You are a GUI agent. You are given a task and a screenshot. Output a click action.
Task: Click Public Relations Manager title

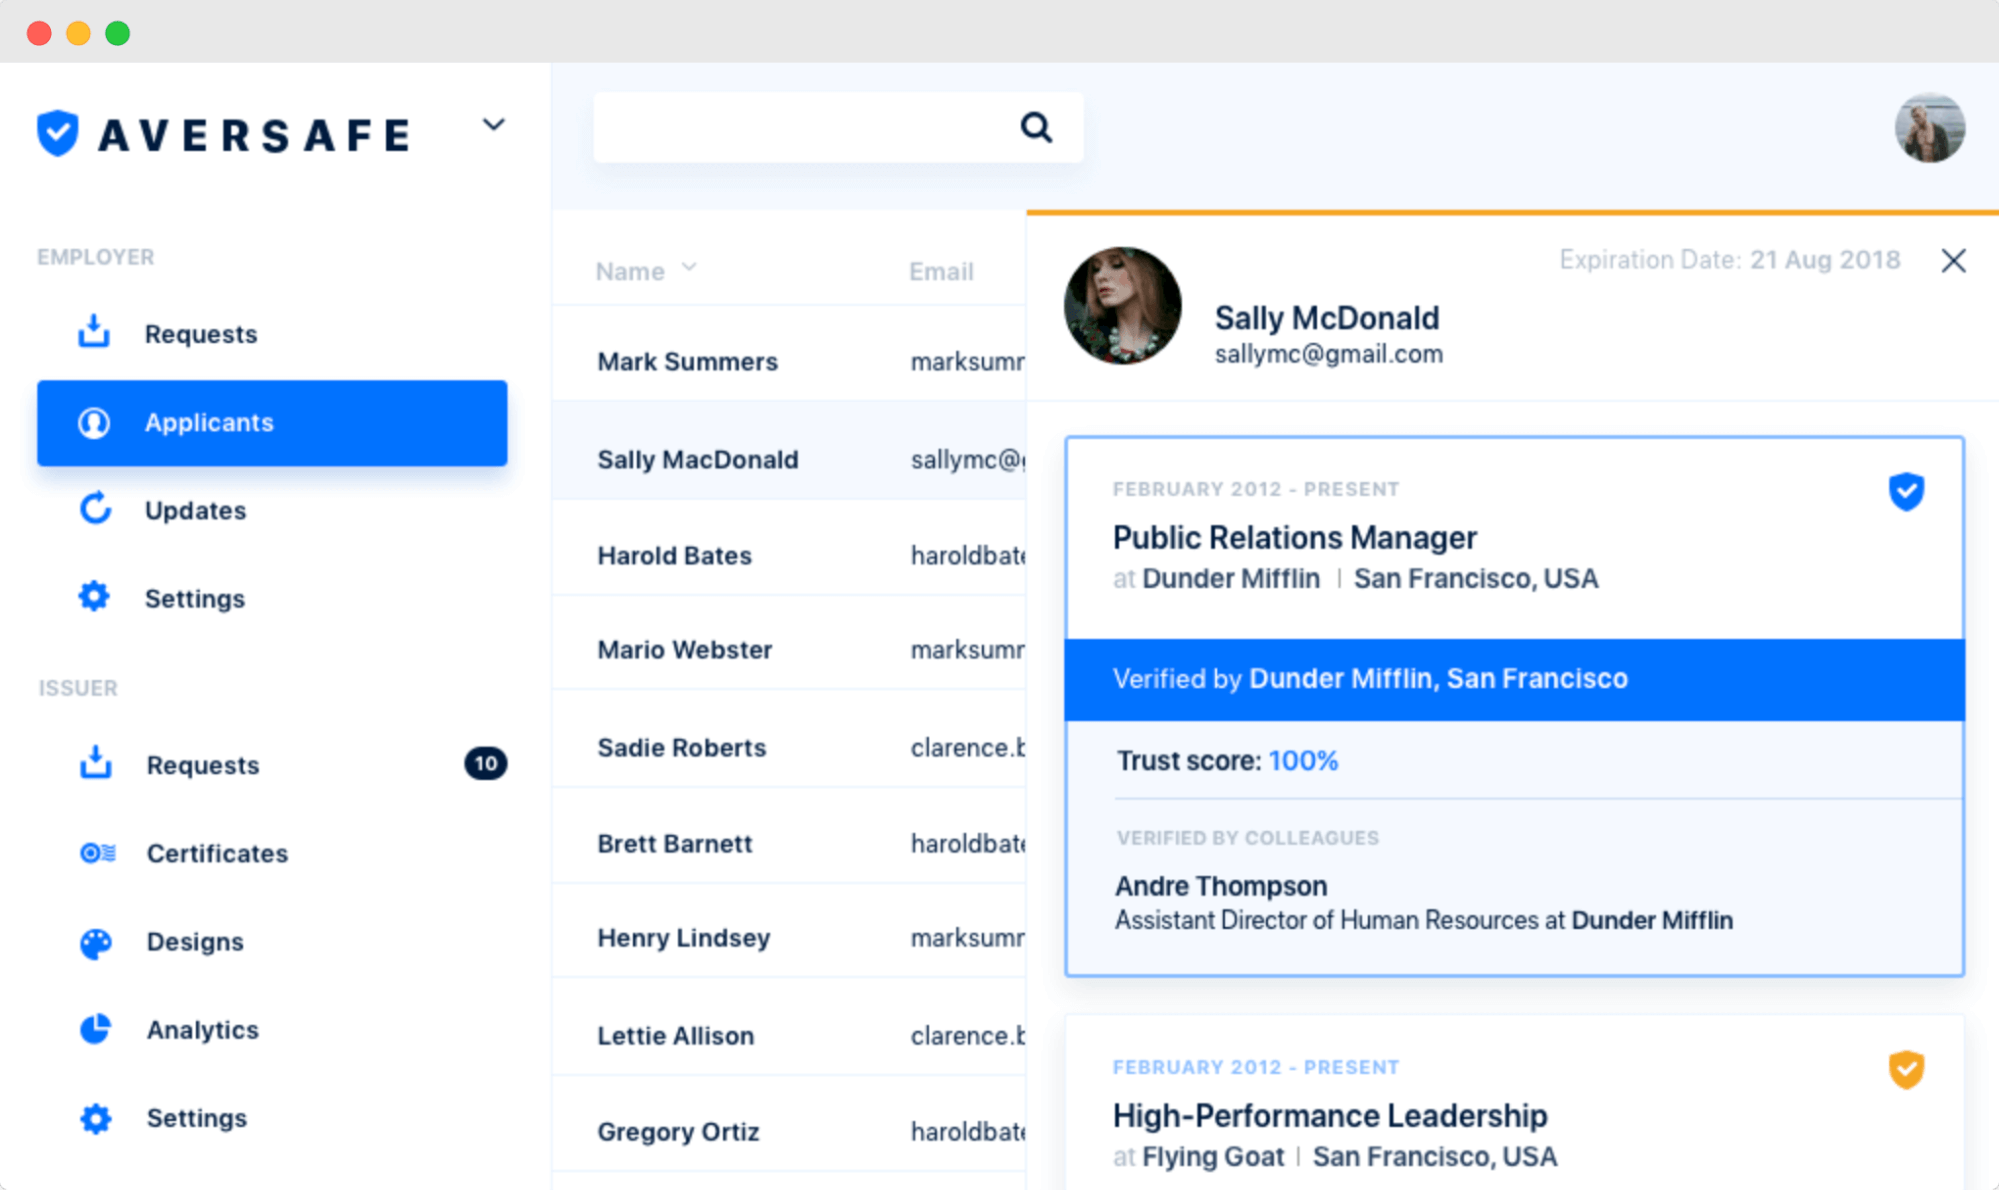[x=1294, y=537]
